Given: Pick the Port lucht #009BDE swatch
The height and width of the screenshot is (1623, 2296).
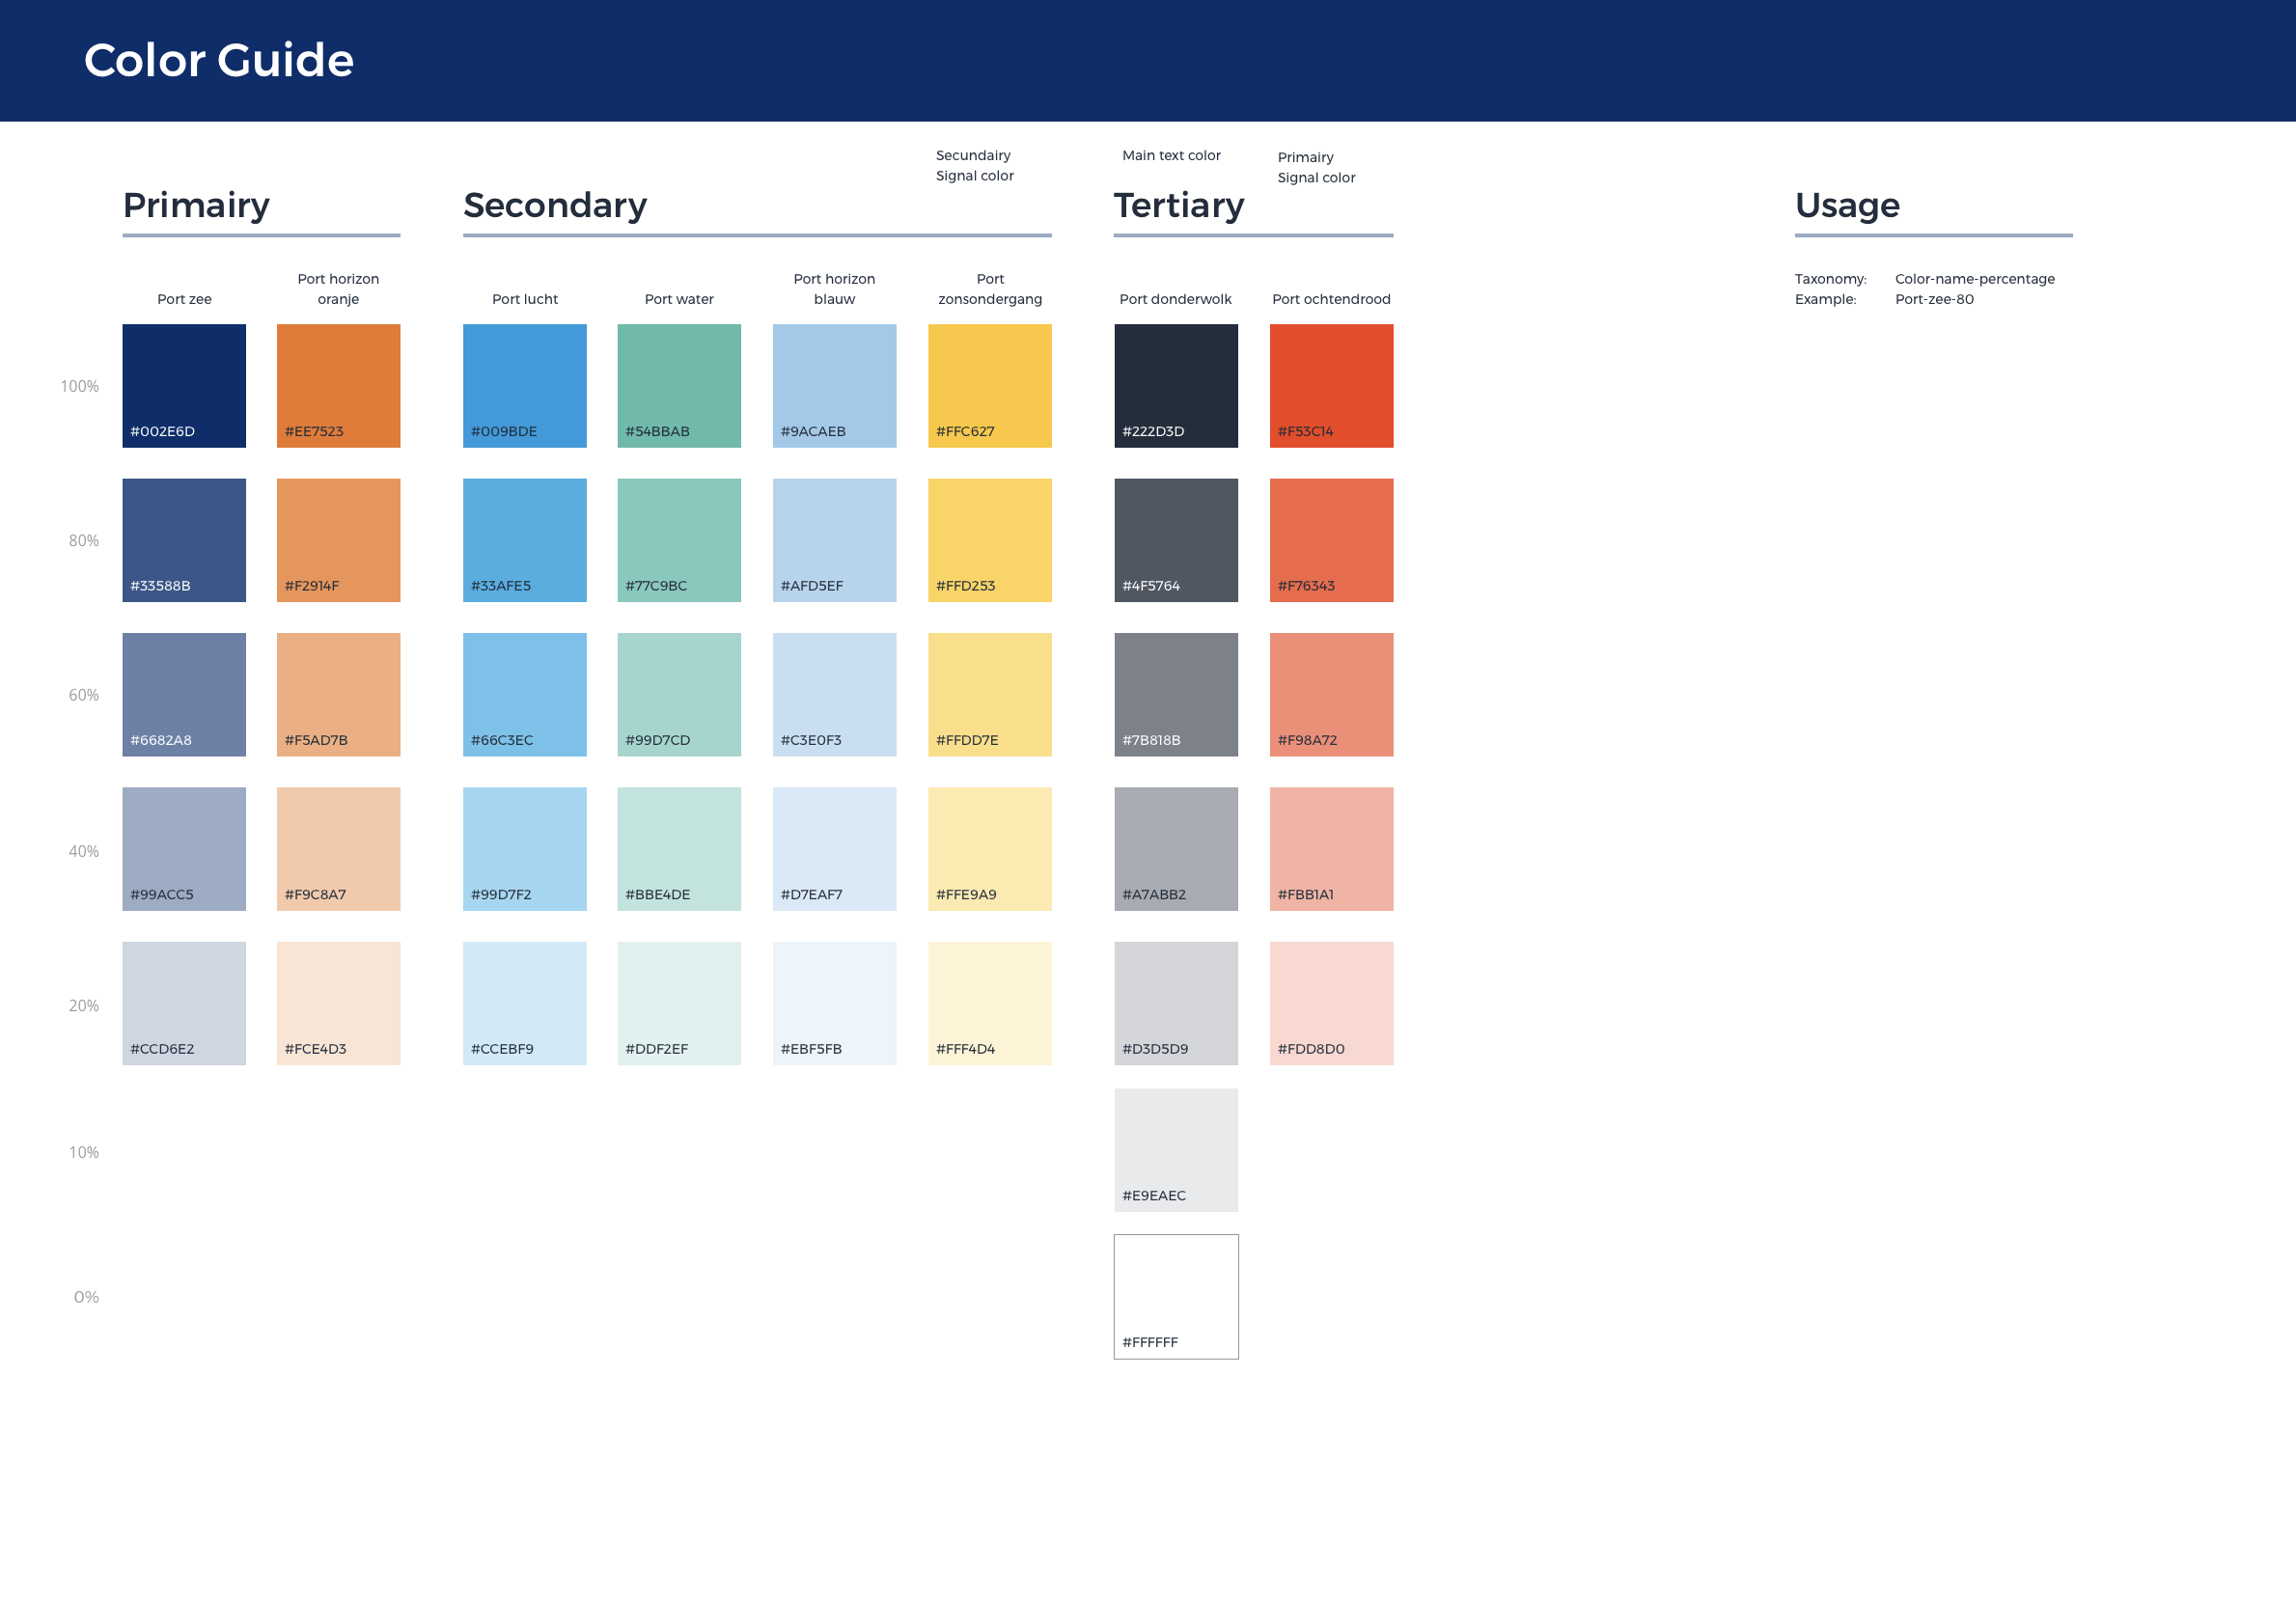Looking at the screenshot, I should click(x=524, y=385).
